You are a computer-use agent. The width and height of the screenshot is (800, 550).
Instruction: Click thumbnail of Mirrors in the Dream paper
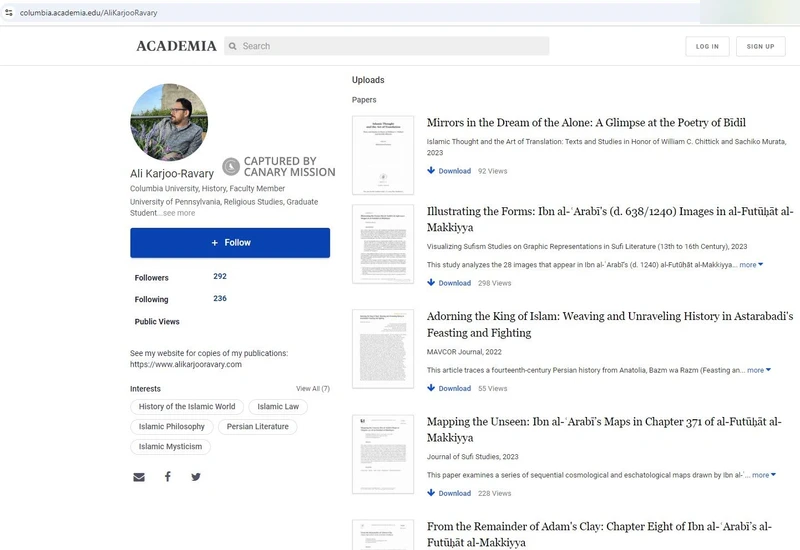pos(383,155)
